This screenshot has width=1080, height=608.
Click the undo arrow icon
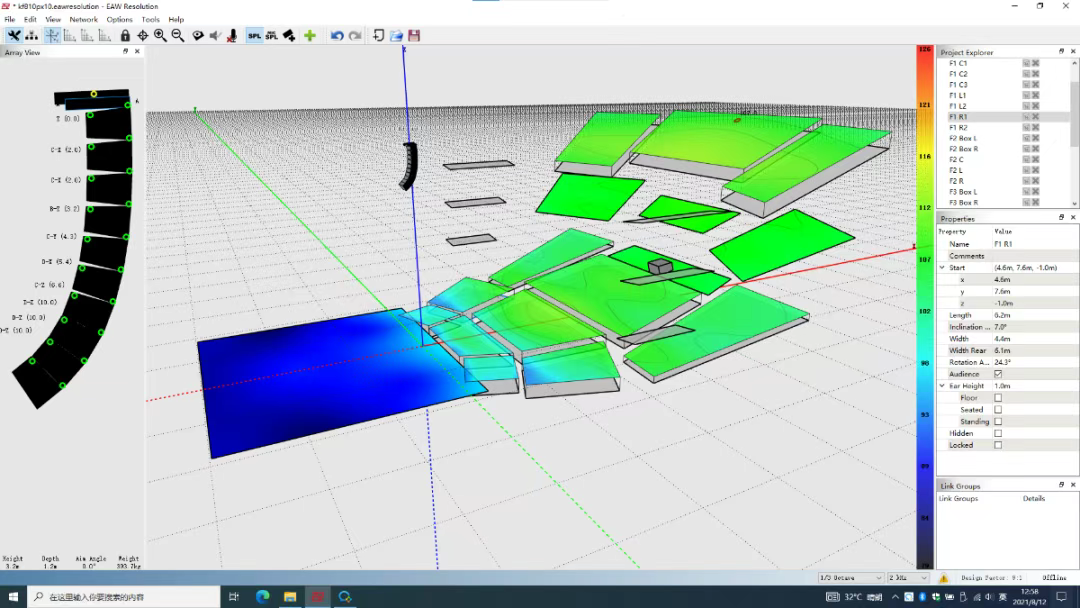[x=337, y=35]
